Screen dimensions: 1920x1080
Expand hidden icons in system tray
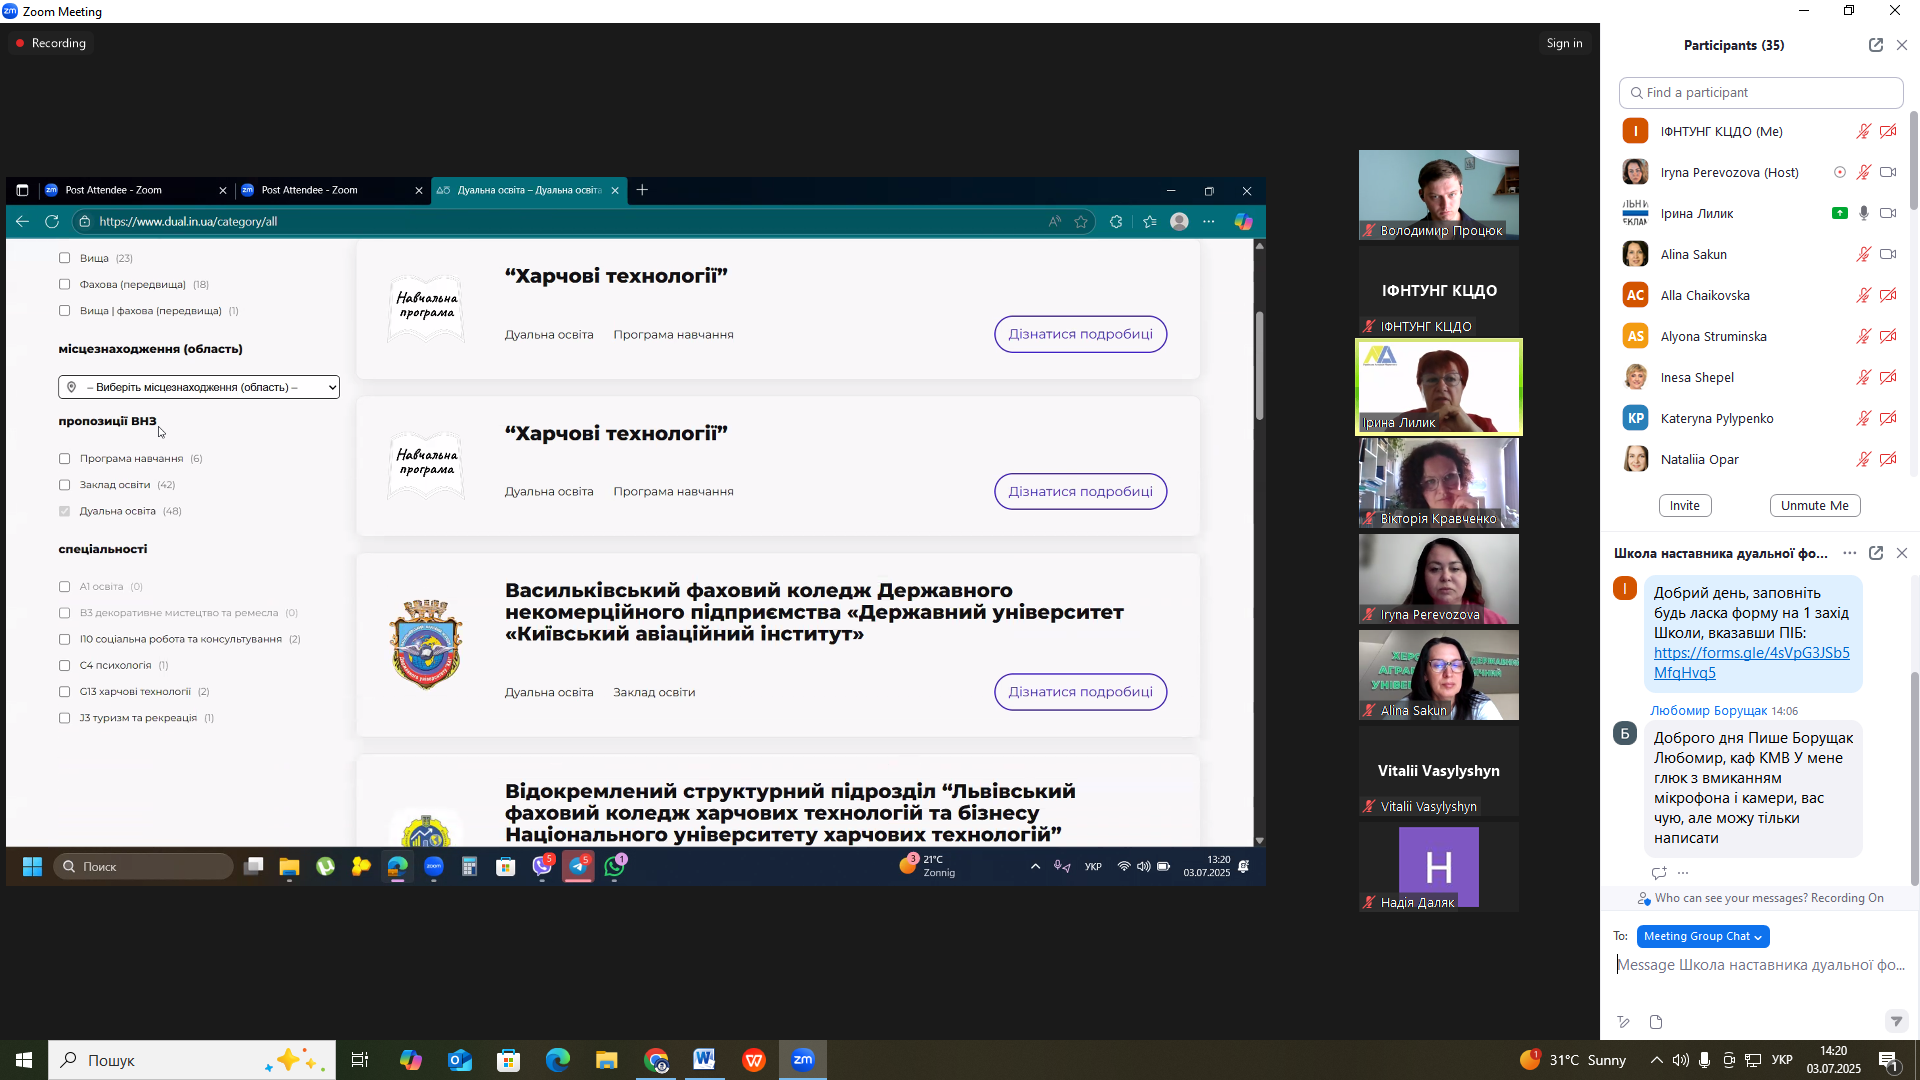[1656, 1060]
